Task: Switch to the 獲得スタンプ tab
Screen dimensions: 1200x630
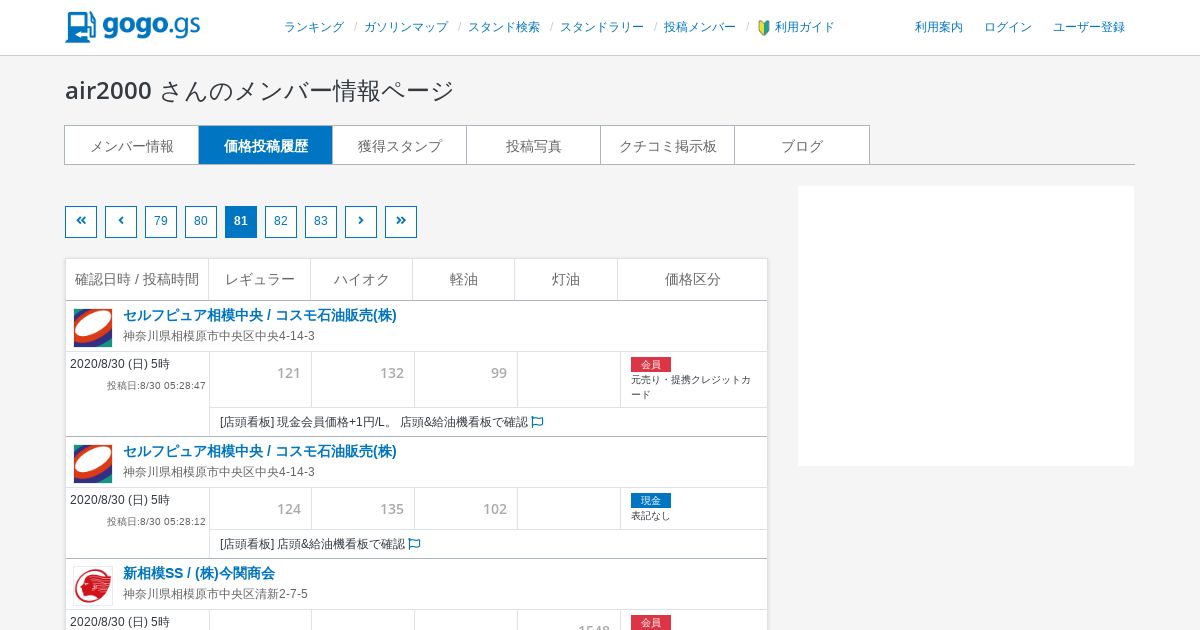Action: 400,145
